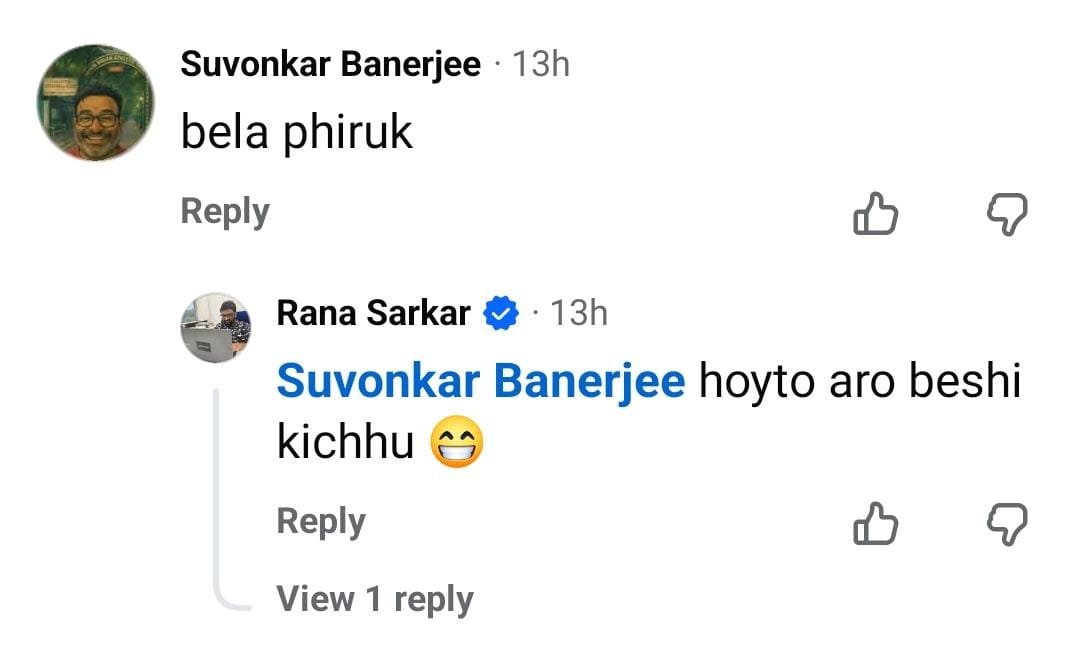Viewport: 1080px width, 656px height.
Task: Open Rana Sarkar's profile name link
Action: [x=373, y=314]
